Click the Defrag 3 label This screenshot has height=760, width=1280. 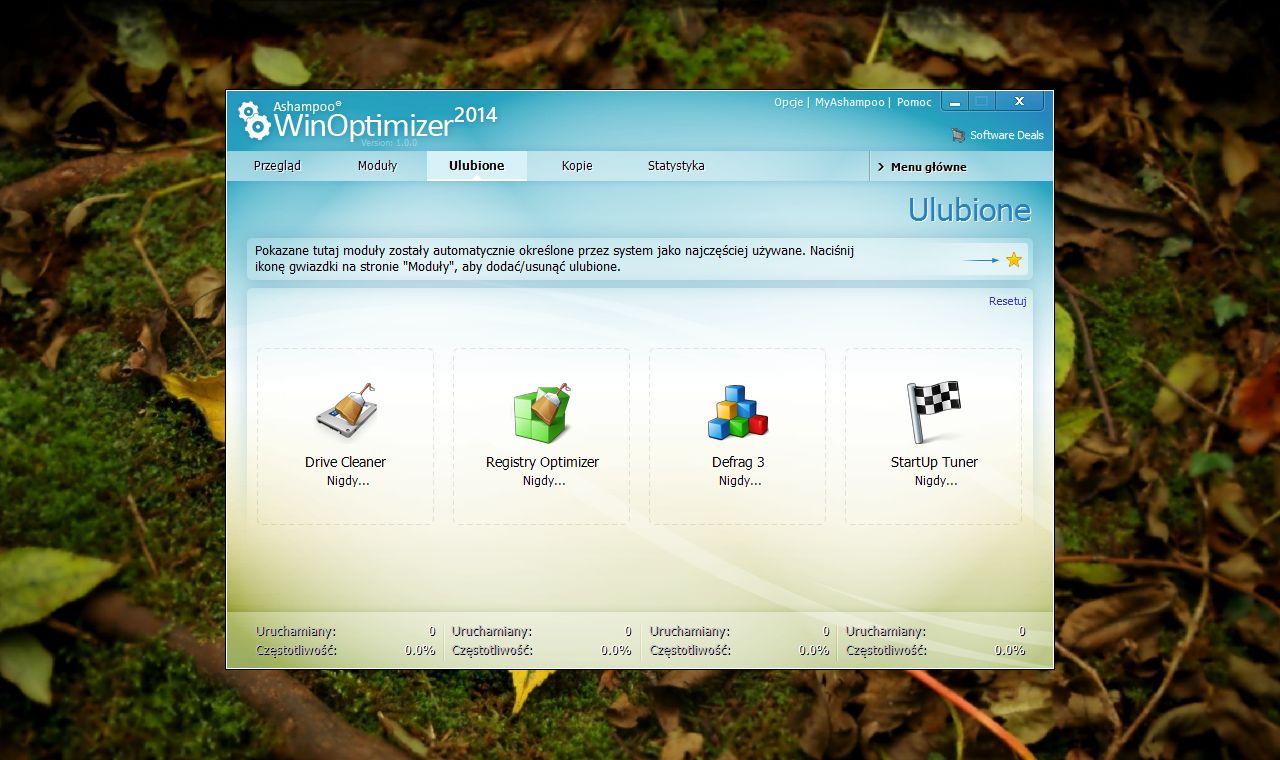pos(738,462)
